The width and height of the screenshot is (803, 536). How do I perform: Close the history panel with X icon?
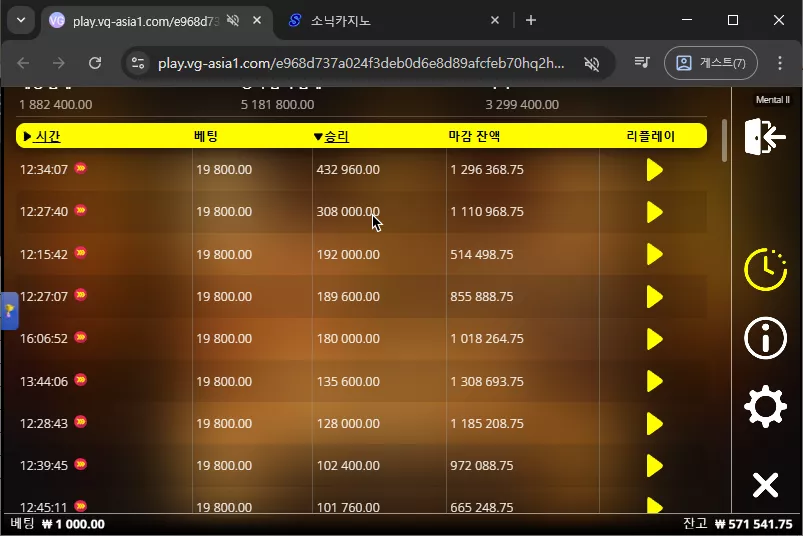(765, 485)
